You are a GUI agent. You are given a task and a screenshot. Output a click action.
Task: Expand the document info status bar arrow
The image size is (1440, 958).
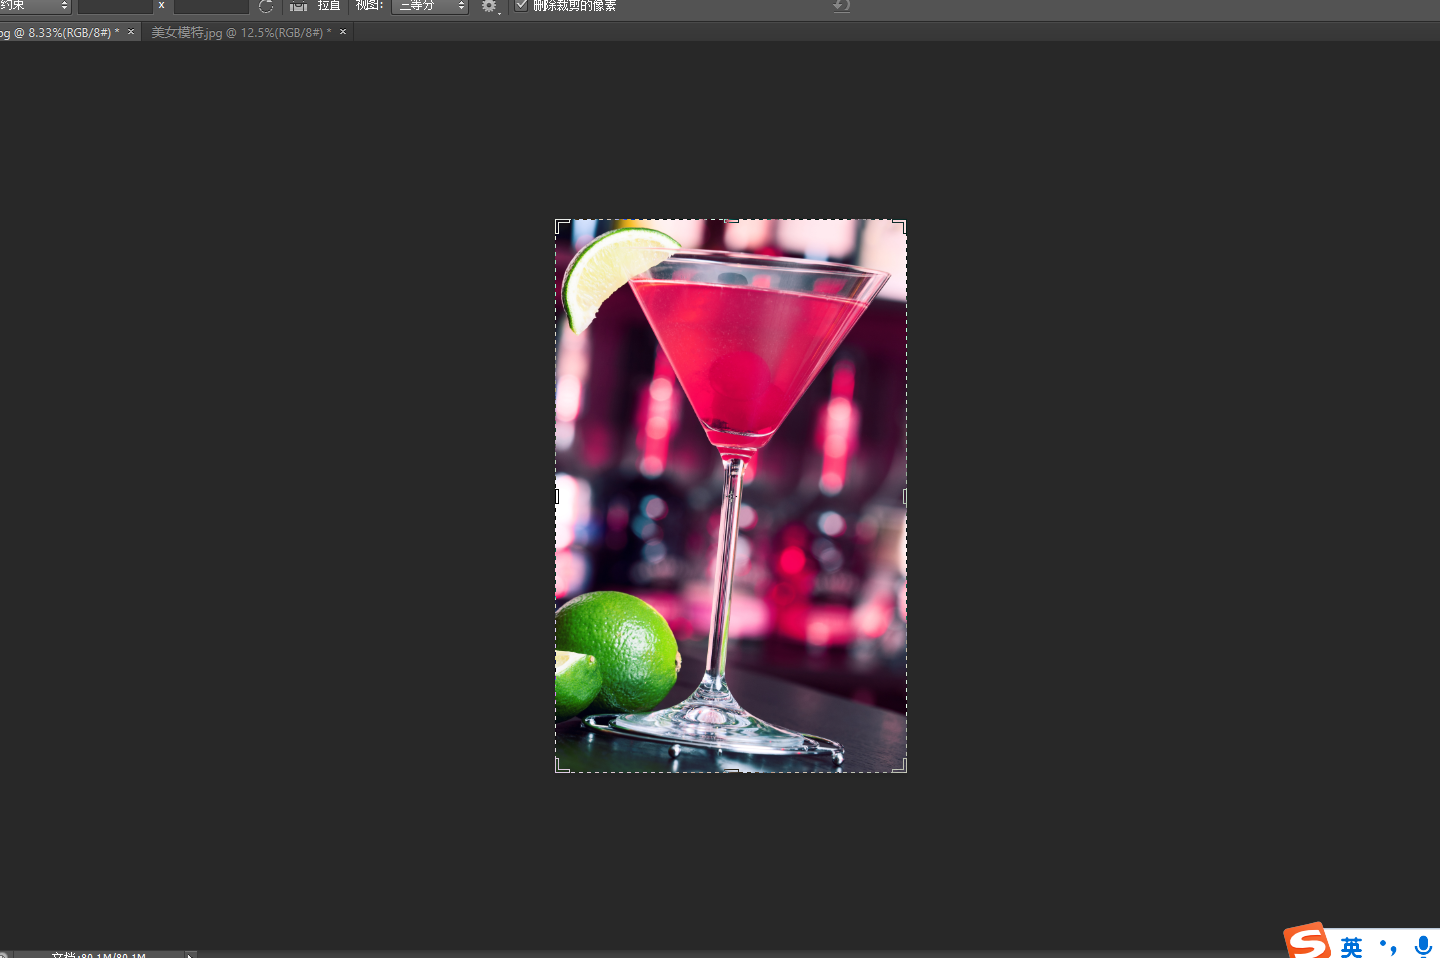(x=189, y=954)
